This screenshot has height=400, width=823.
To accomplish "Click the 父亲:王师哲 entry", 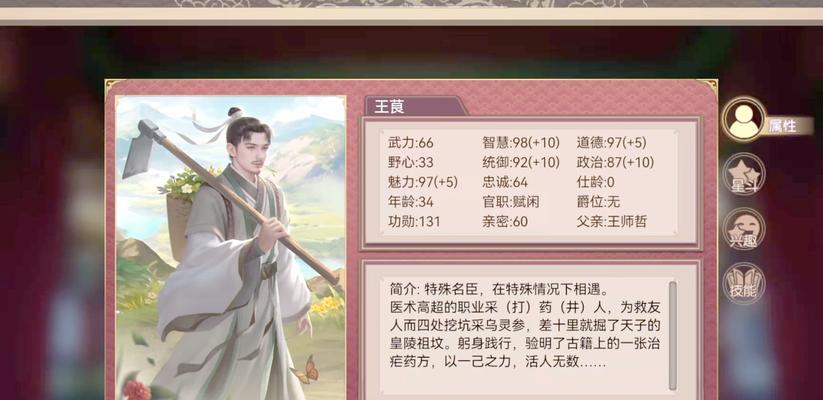I will [611, 222].
